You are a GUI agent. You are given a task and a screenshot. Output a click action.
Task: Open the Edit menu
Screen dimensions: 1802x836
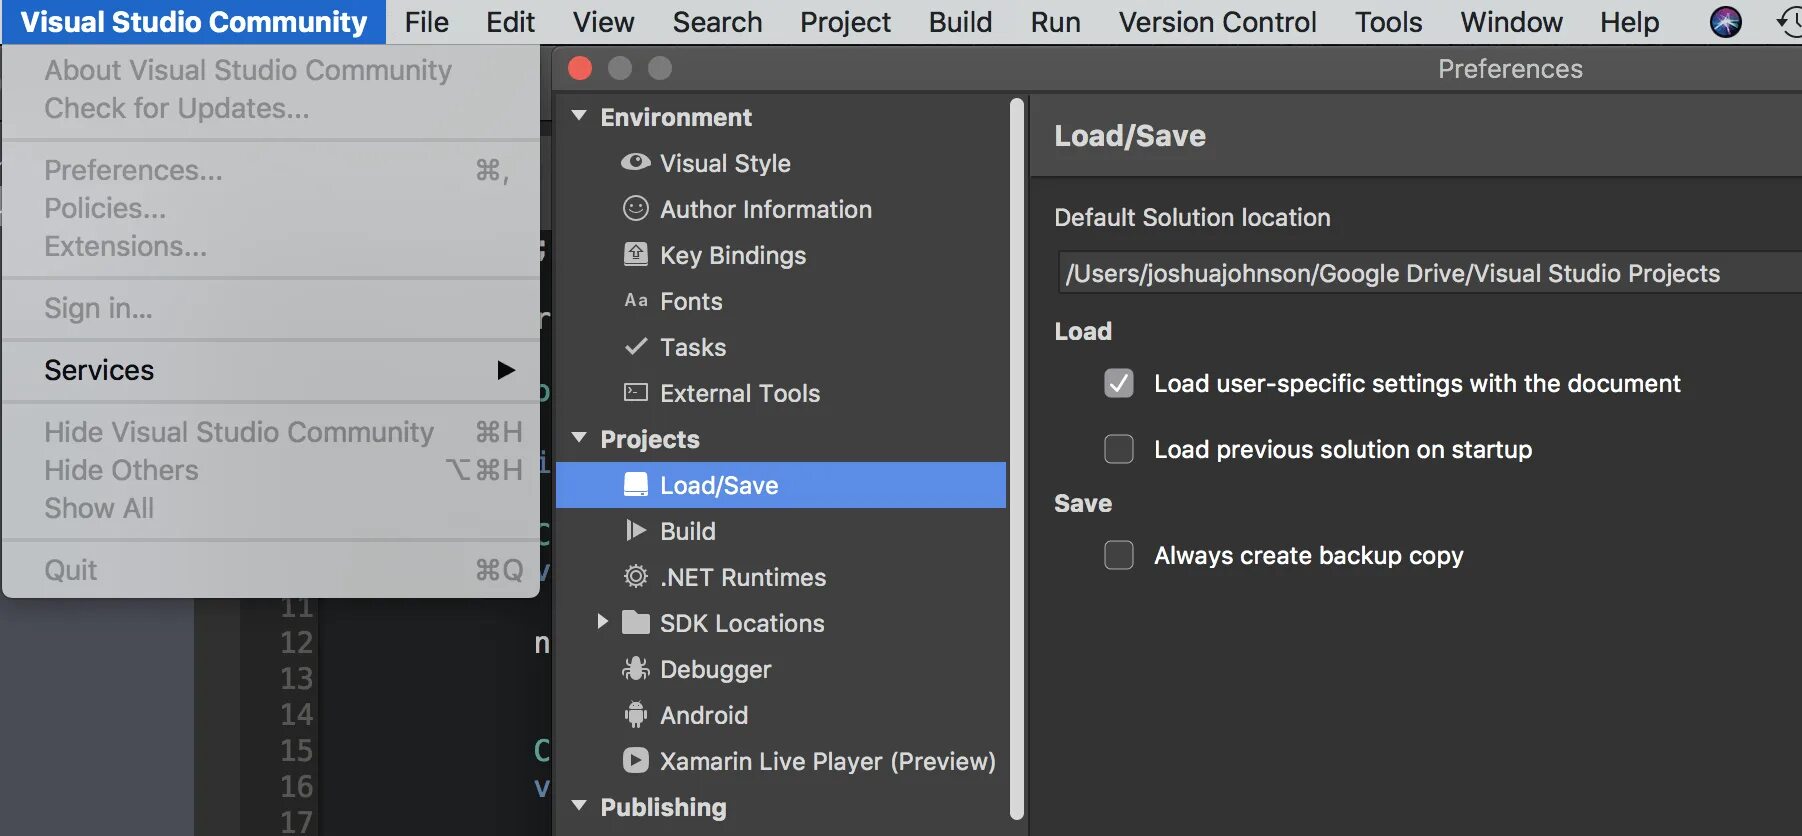pyautogui.click(x=510, y=22)
